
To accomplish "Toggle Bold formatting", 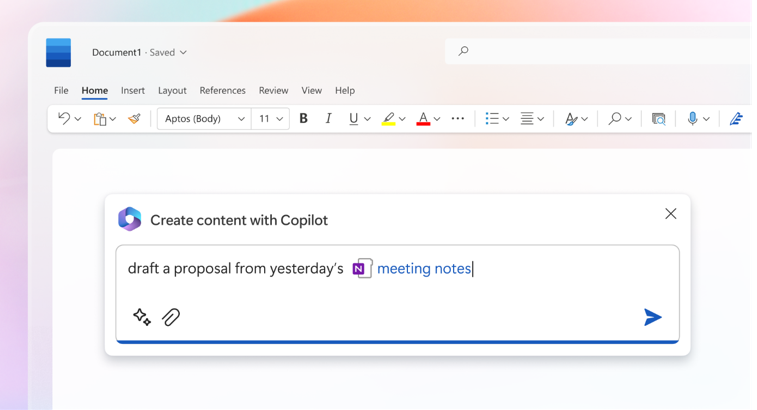I will pyautogui.click(x=303, y=118).
